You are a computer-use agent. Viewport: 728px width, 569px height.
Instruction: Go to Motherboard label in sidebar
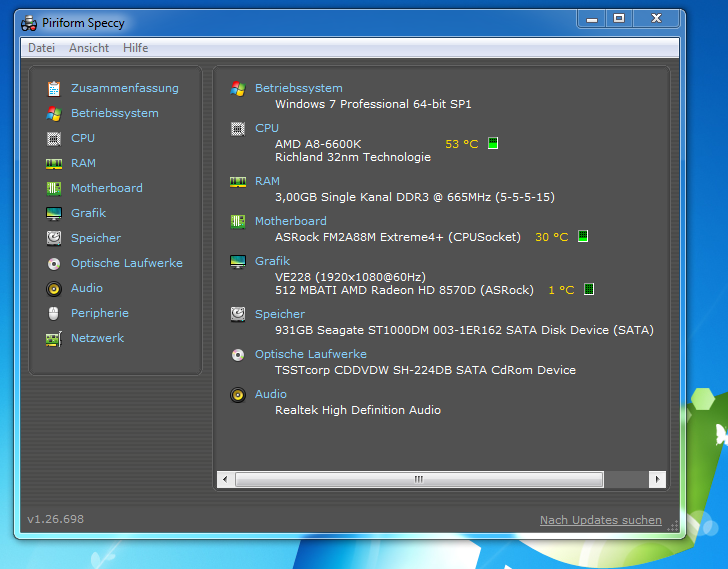[107, 188]
